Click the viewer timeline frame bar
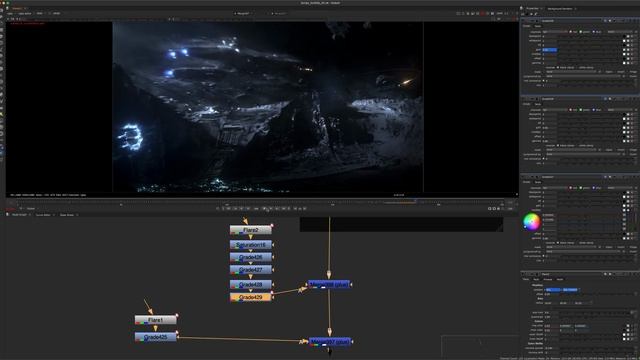This screenshot has height=360, width=640. tap(261, 203)
